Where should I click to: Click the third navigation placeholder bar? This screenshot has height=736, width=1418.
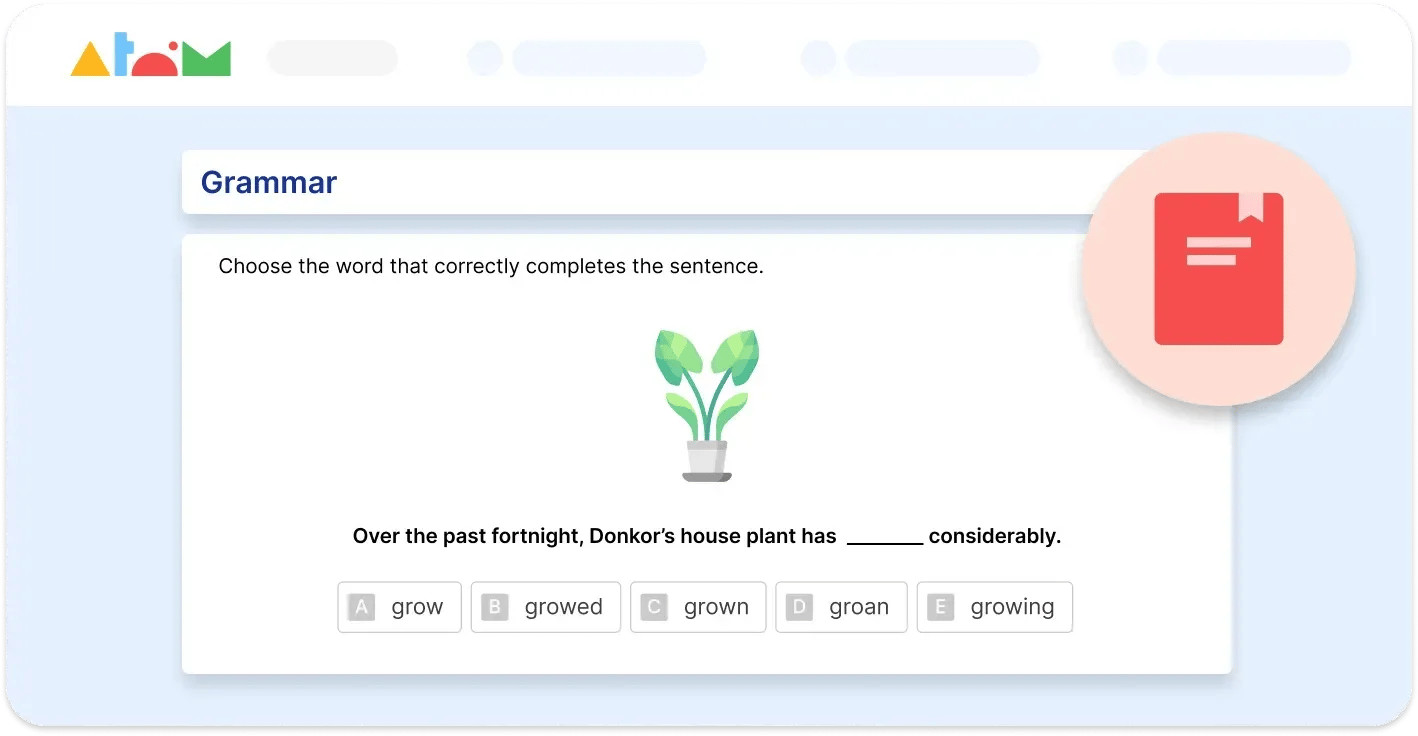[941, 58]
